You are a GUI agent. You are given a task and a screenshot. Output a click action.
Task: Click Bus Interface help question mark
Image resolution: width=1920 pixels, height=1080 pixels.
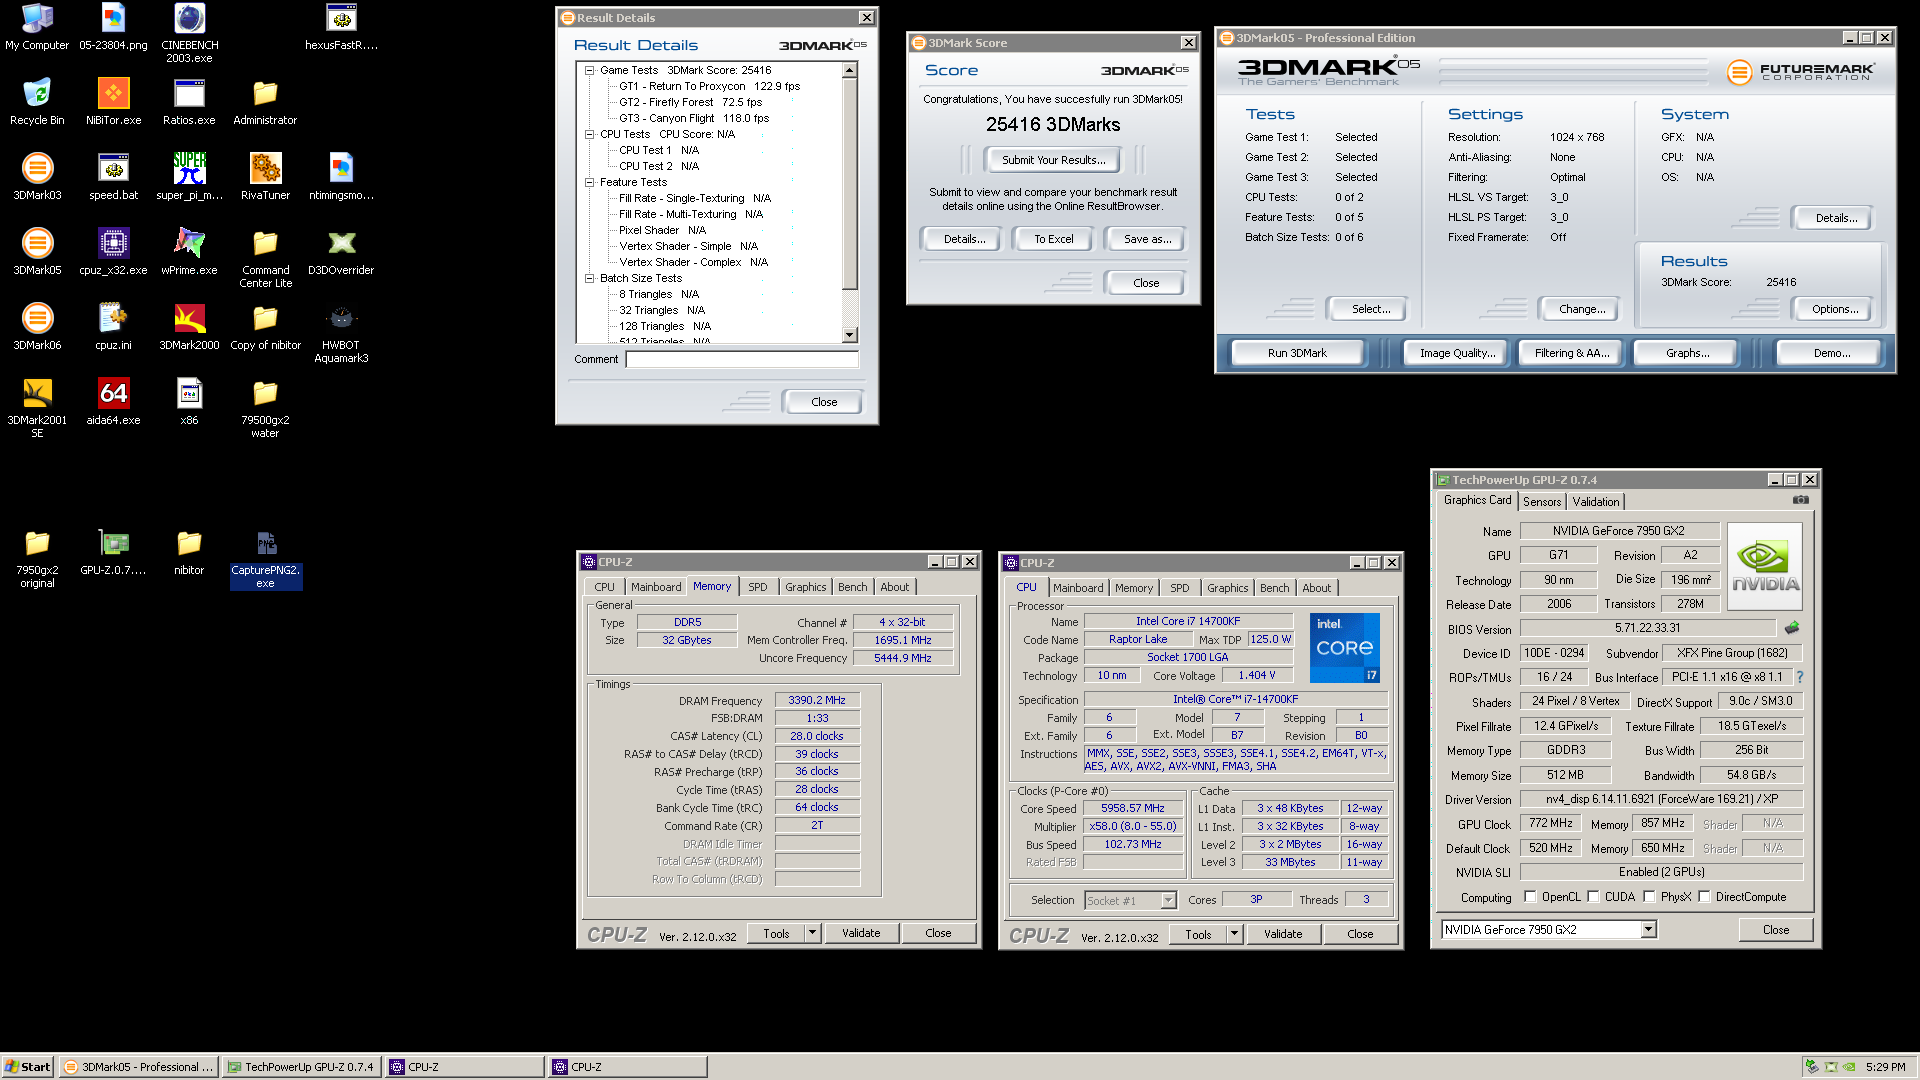(1800, 677)
